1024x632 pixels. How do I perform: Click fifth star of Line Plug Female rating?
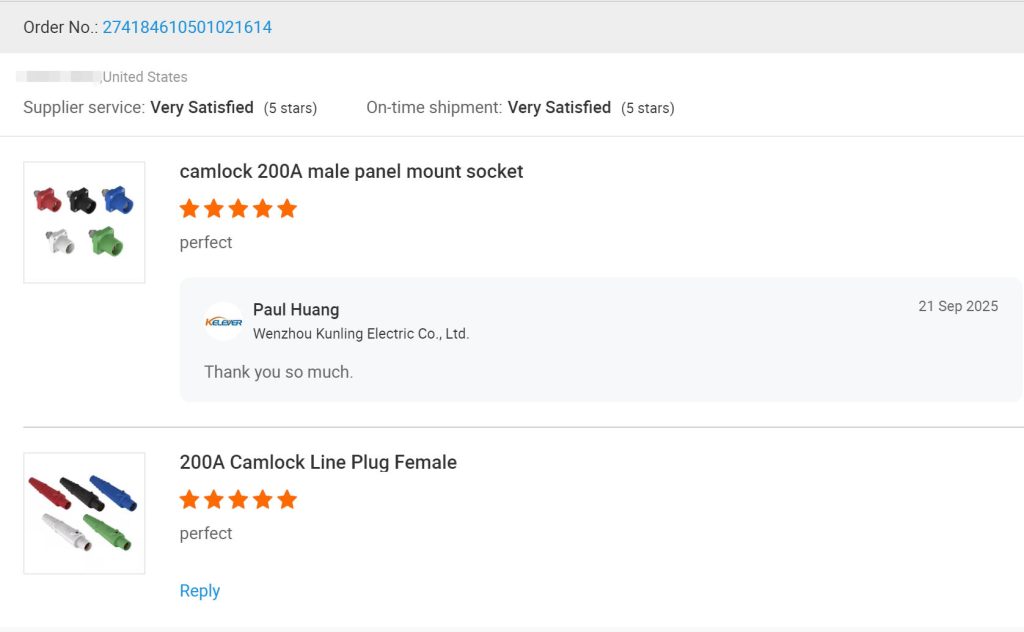(x=287, y=500)
